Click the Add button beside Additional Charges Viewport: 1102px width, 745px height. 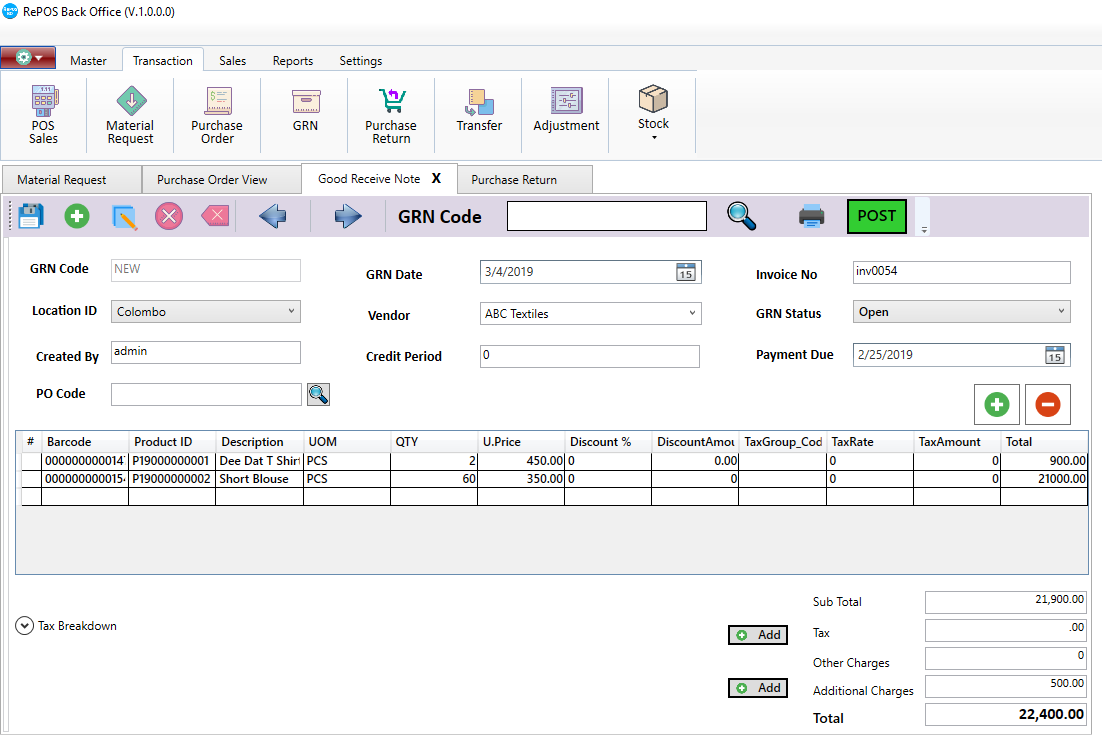coord(758,688)
